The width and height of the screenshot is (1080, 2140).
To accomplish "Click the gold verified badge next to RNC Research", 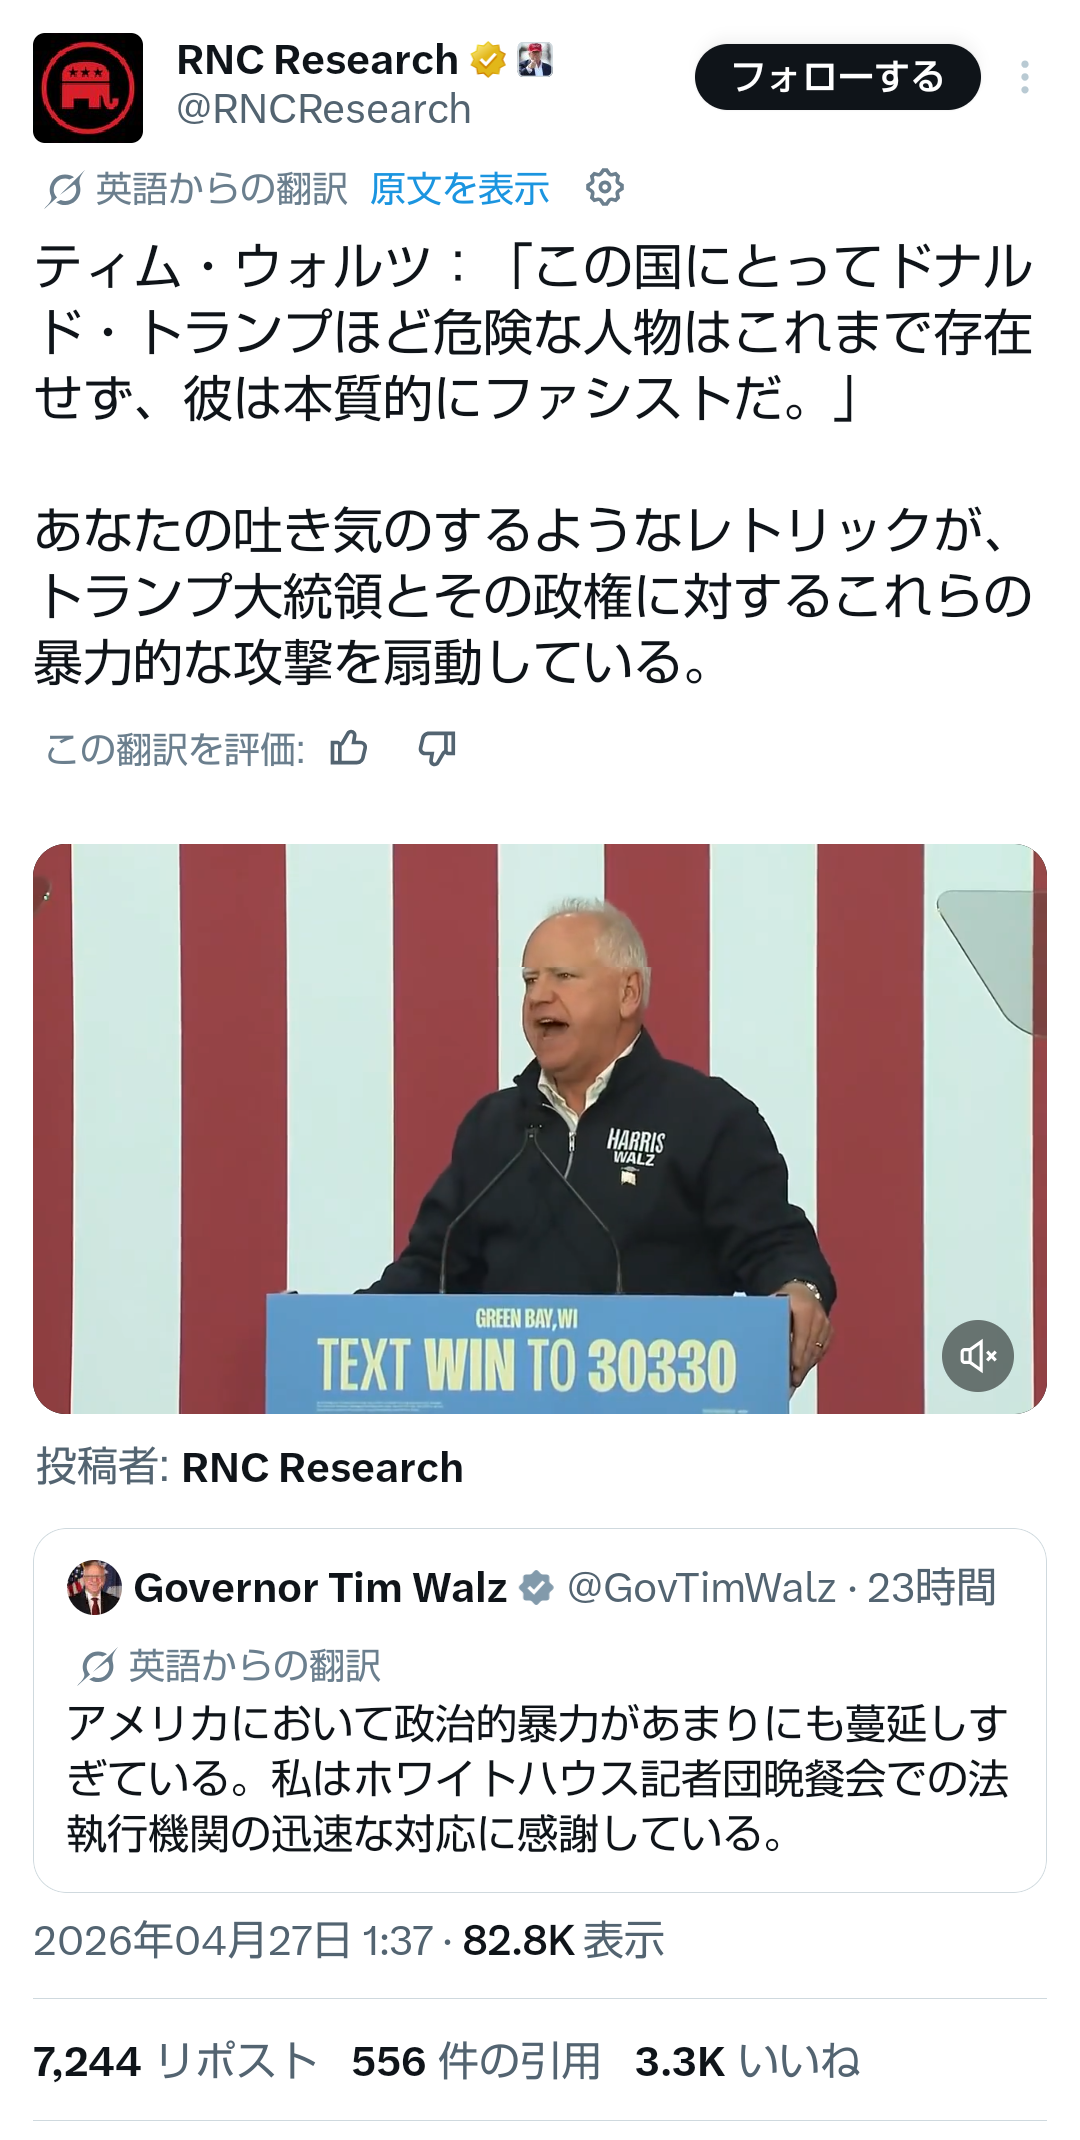I will coord(488,61).
